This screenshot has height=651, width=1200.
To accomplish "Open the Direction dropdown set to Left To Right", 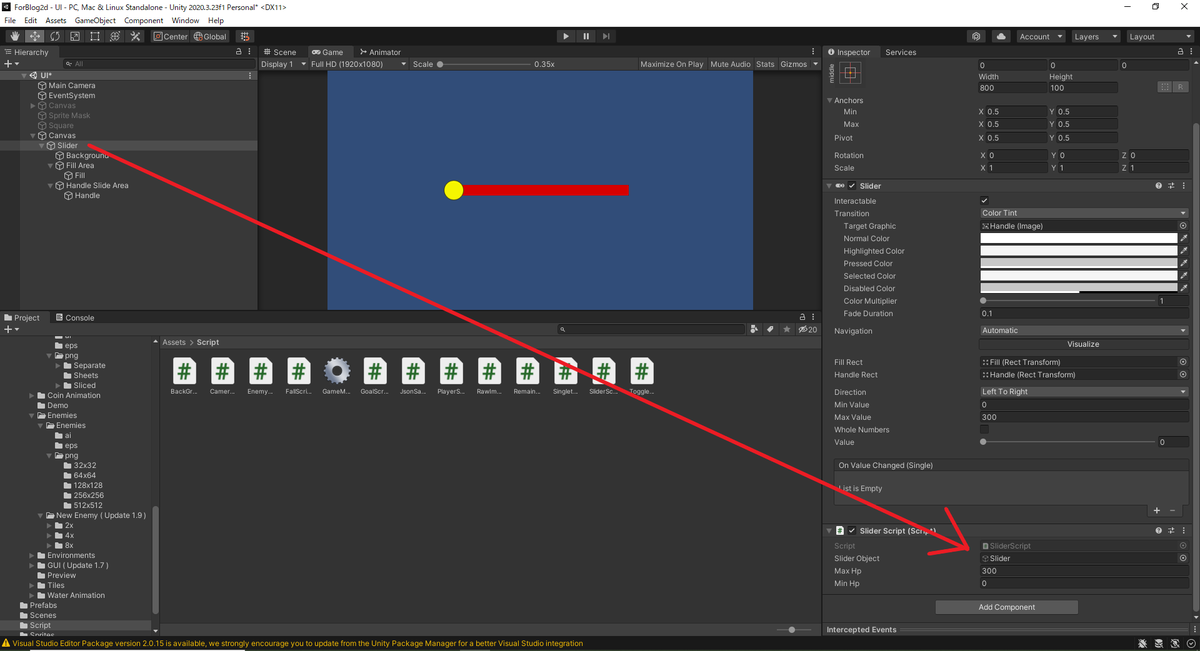I will click(1083, 391).
